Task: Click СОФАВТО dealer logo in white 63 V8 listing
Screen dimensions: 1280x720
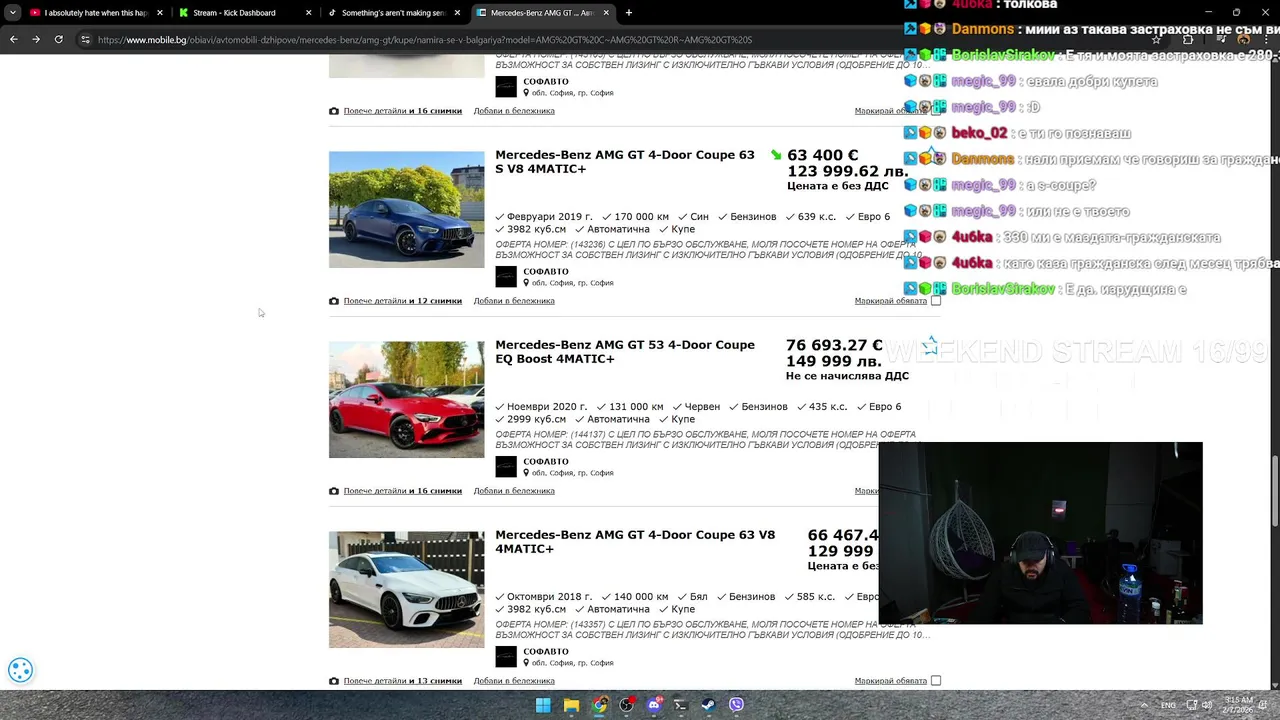Action: coord(506,657)
